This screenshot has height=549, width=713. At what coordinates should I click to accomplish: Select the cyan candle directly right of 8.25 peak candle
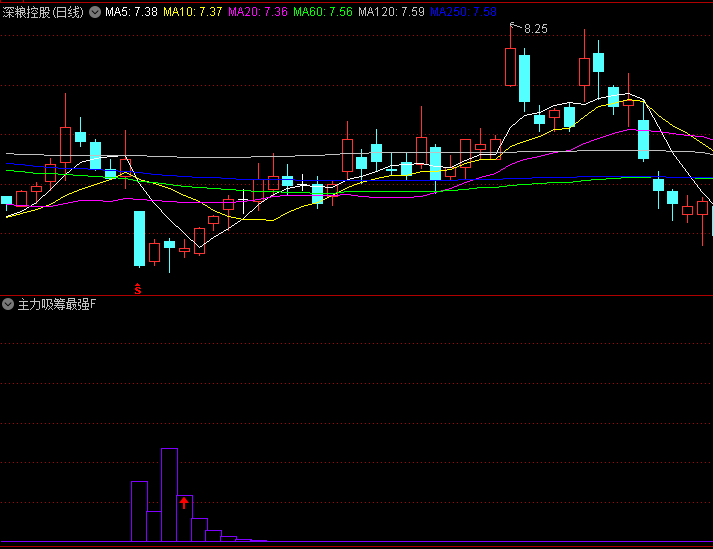(x=525, y=79)
